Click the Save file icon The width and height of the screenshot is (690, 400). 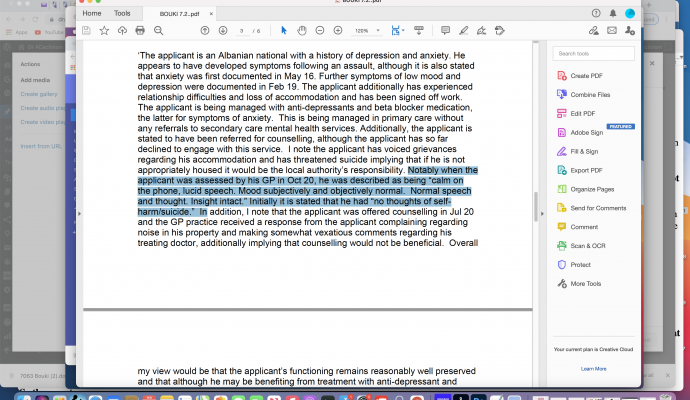[87, 31]
